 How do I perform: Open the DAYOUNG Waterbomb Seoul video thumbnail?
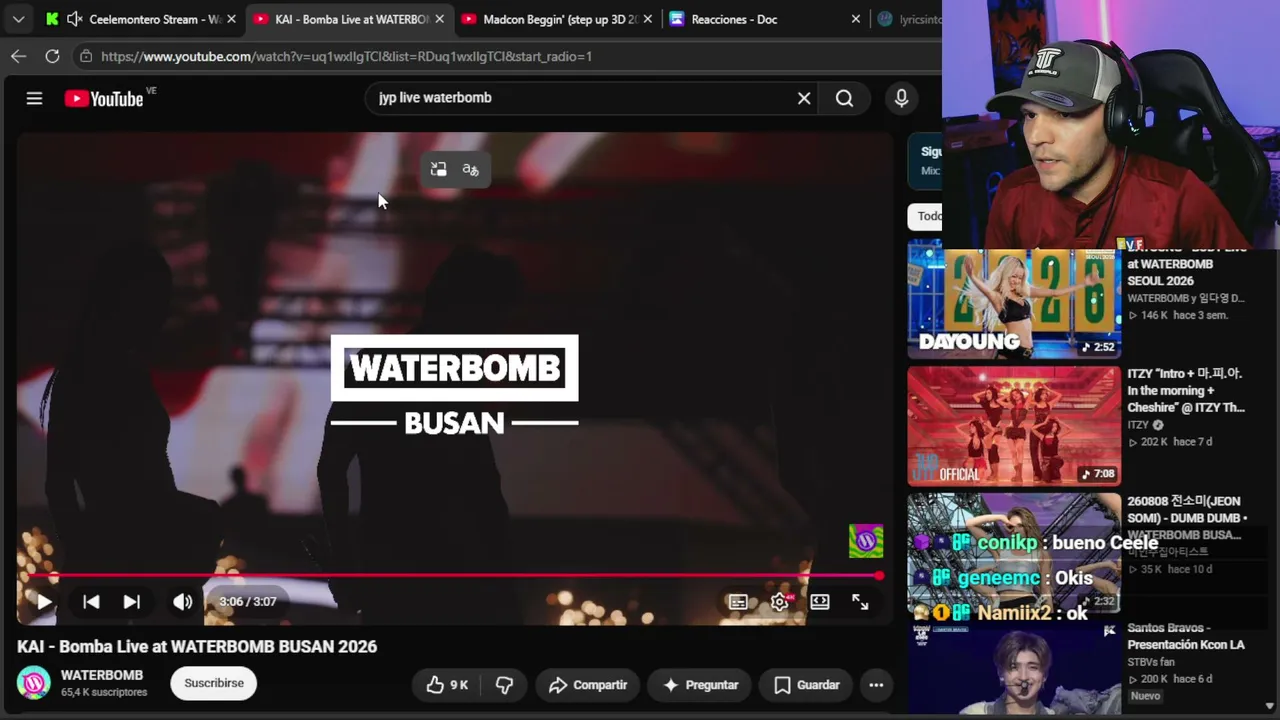1014,299
